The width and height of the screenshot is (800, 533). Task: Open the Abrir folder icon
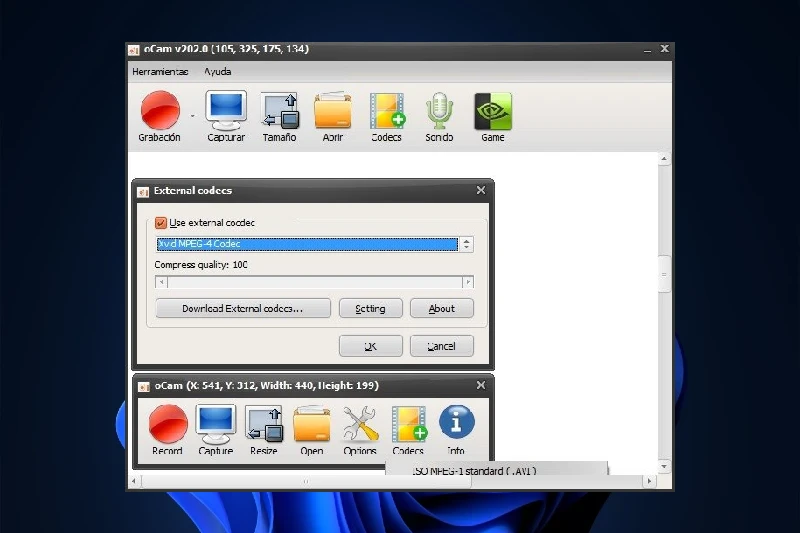[x=333, y=110]
